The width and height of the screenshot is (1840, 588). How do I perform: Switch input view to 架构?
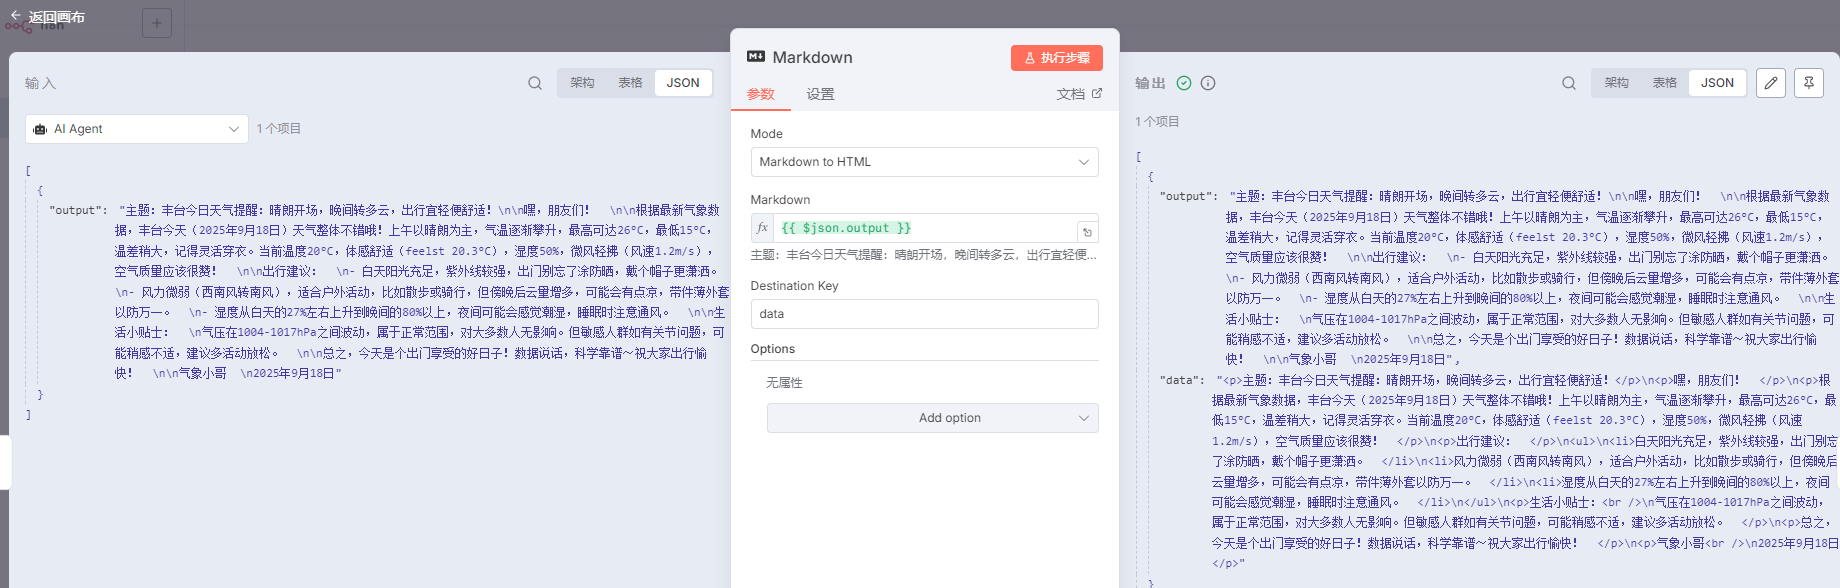coord(582,83)
